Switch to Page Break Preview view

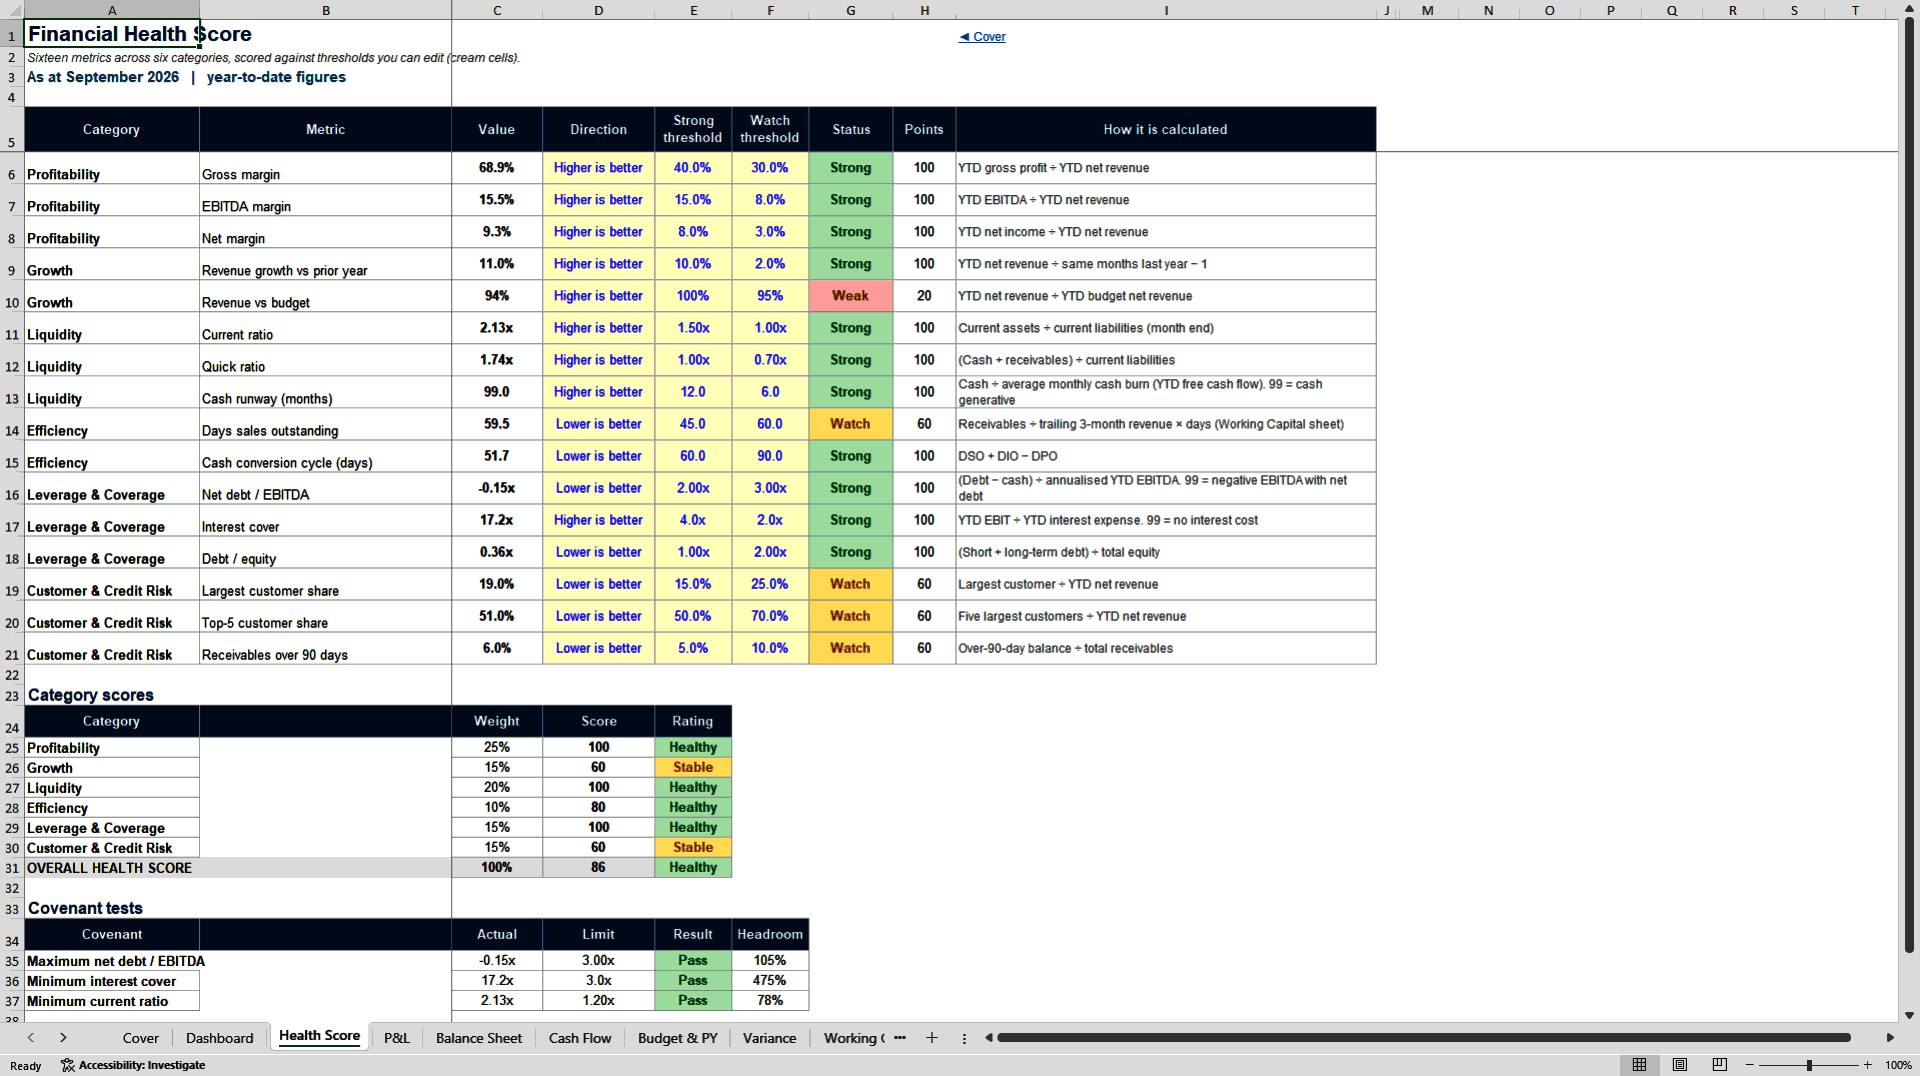tap(1720, 1065)
